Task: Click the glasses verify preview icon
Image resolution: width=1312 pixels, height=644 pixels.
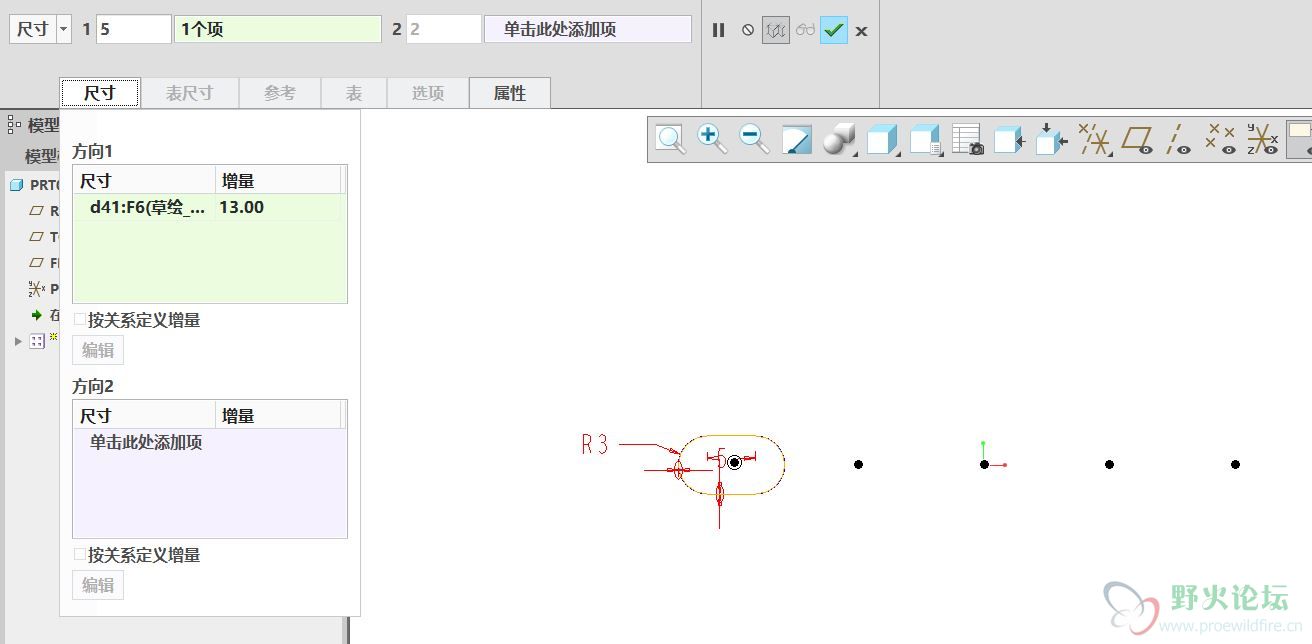Action: [x=806, y=30]
